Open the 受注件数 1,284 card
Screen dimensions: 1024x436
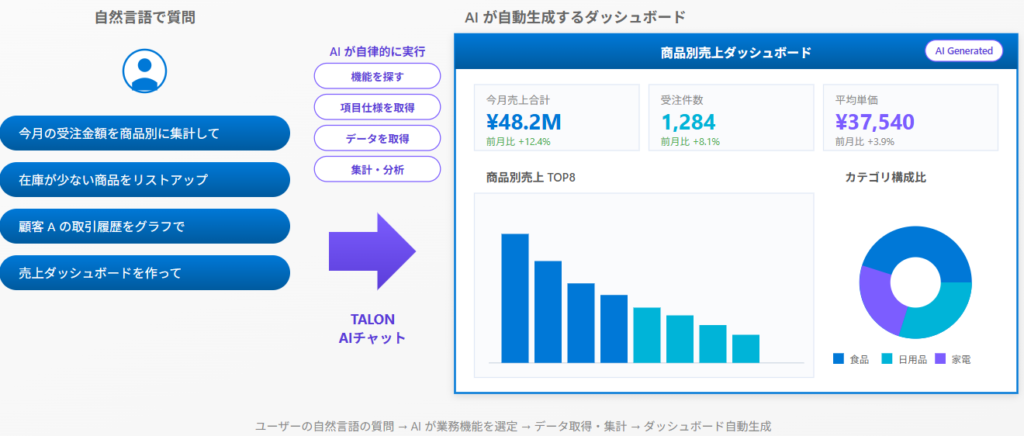point(731,118)
